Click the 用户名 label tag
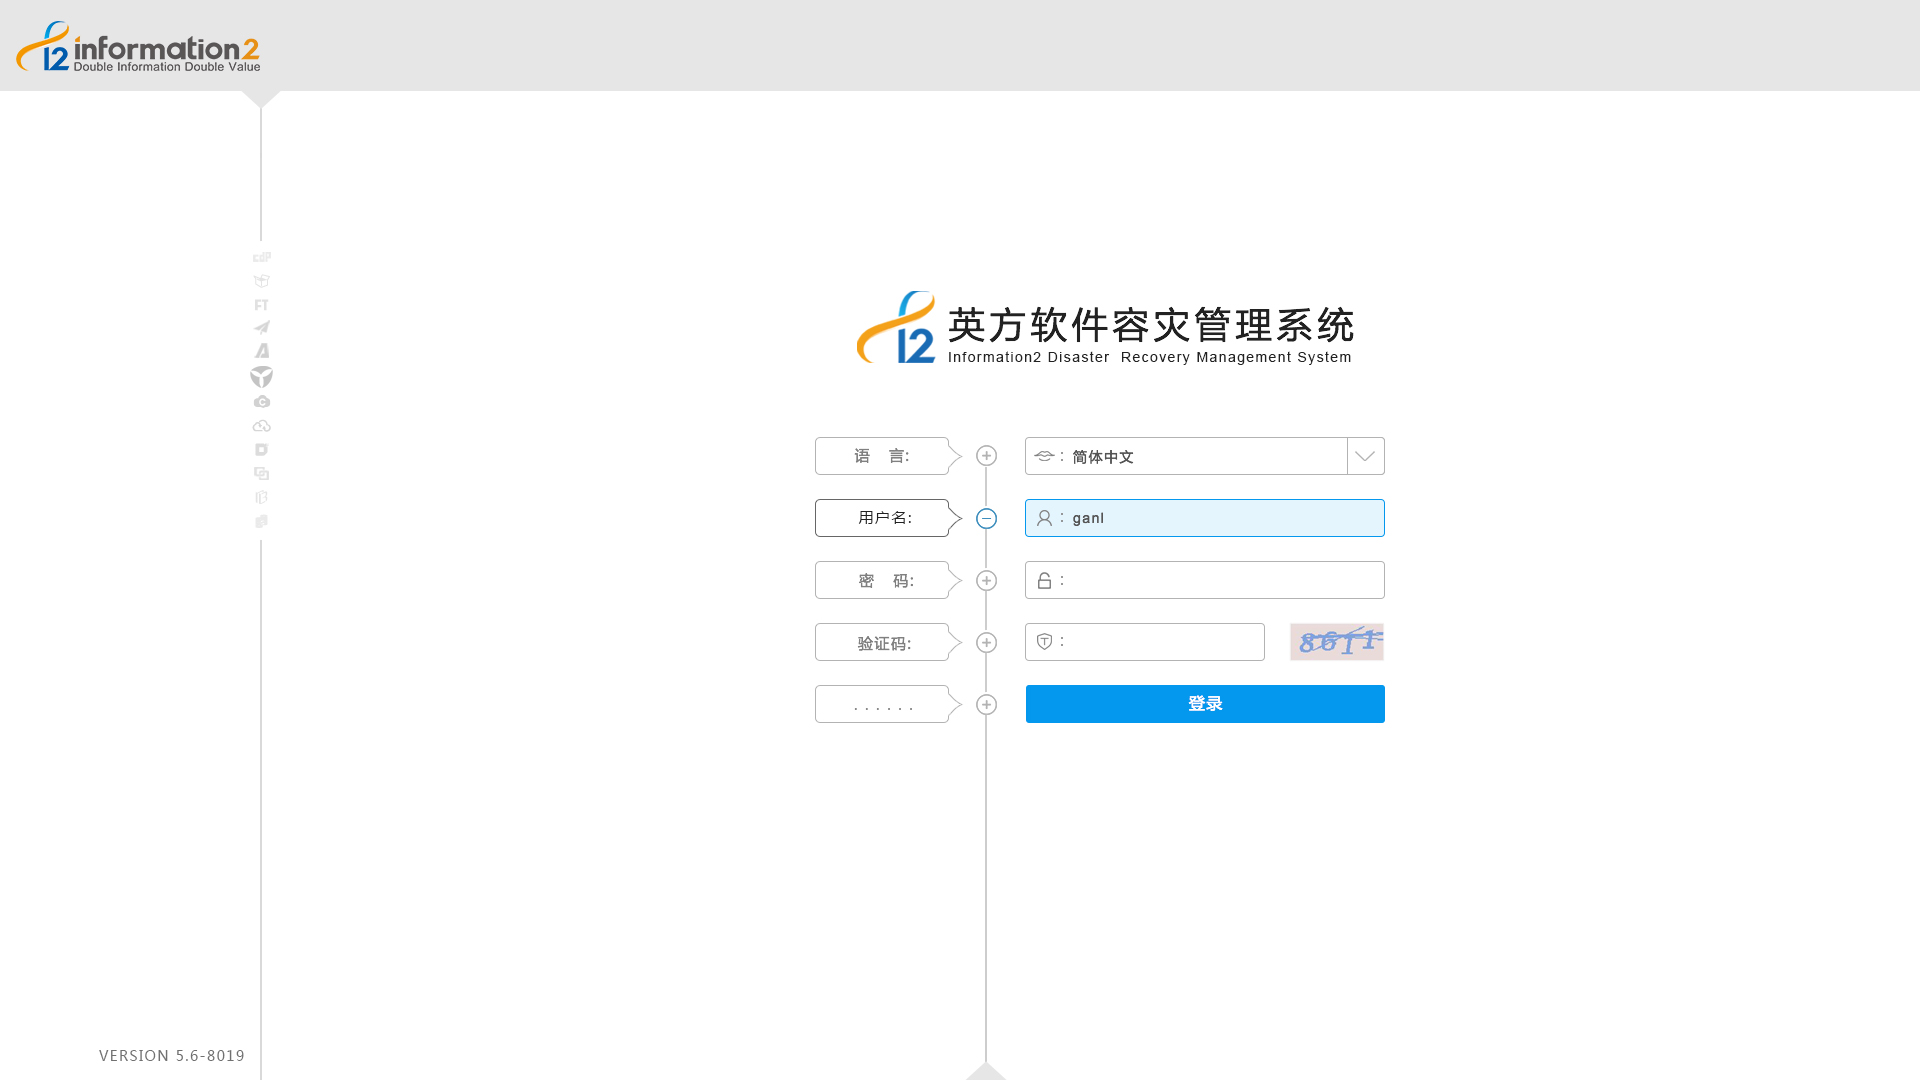This screenshot has width=1920, height=1080. 882,518
